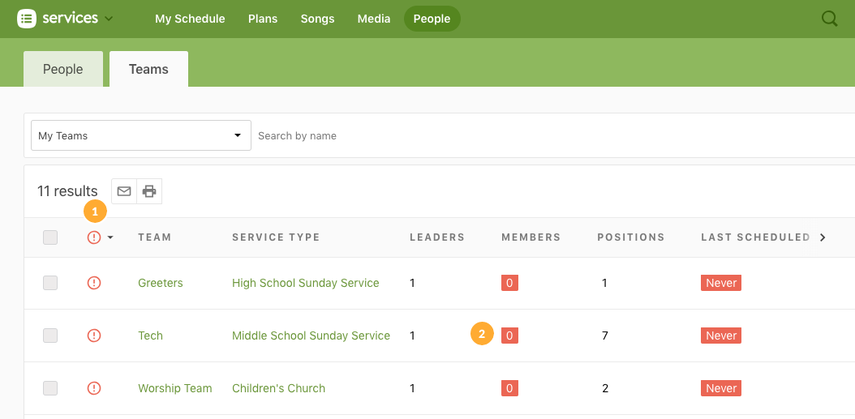Check the Worship Team row checkbox
This screenshot has width=855, height=419.
[x=50, y=388]
